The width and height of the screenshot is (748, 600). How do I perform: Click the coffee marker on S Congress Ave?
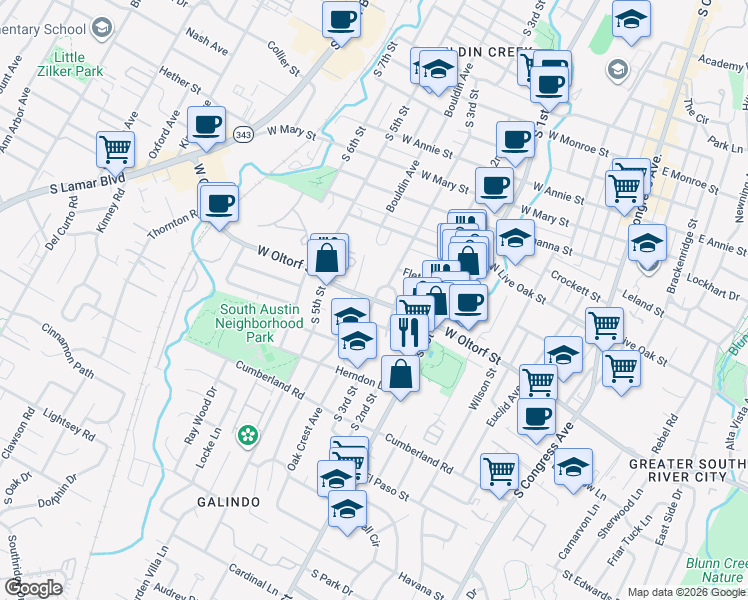click(x=537, y=418)
